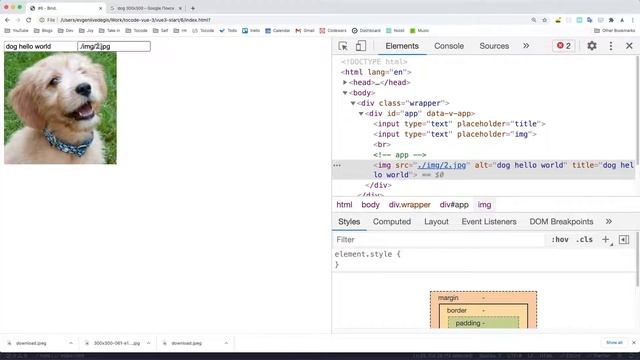Select the input placeholder img node

(x=455, y=134)
